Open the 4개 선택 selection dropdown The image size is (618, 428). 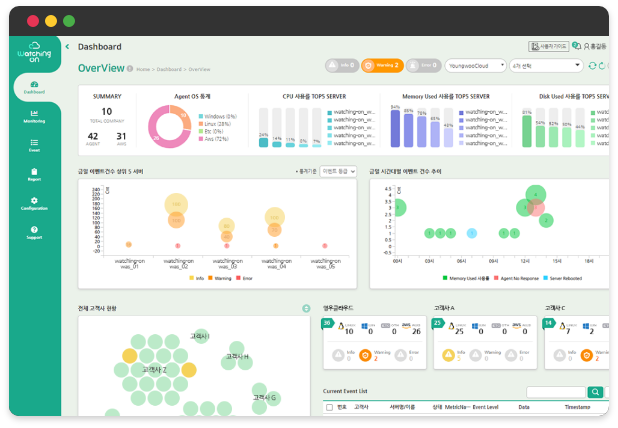(x=545, y=66)
